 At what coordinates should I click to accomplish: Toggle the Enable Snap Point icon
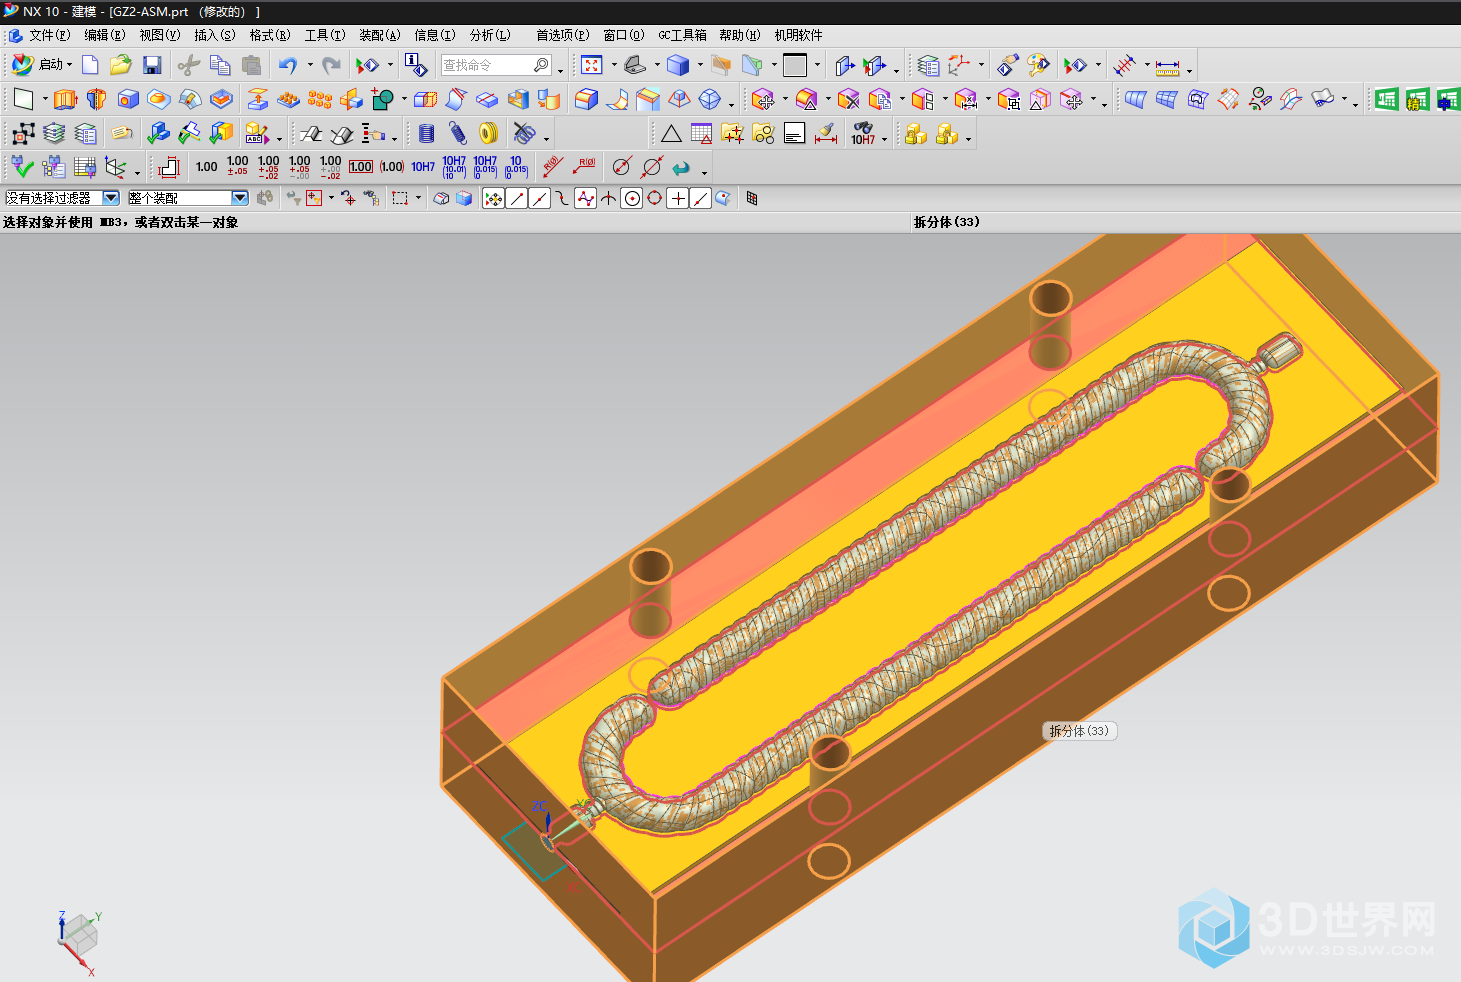(x=493, y=198)
